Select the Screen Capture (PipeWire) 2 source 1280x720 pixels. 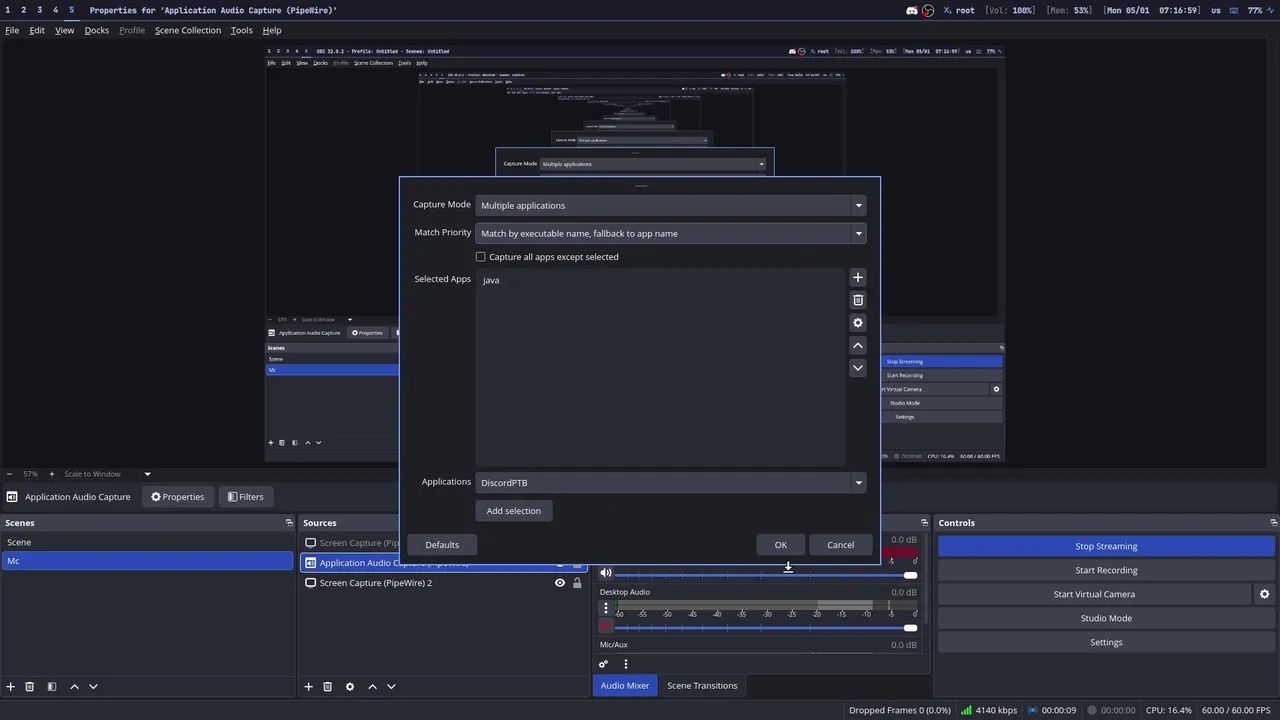pos(376,583)
